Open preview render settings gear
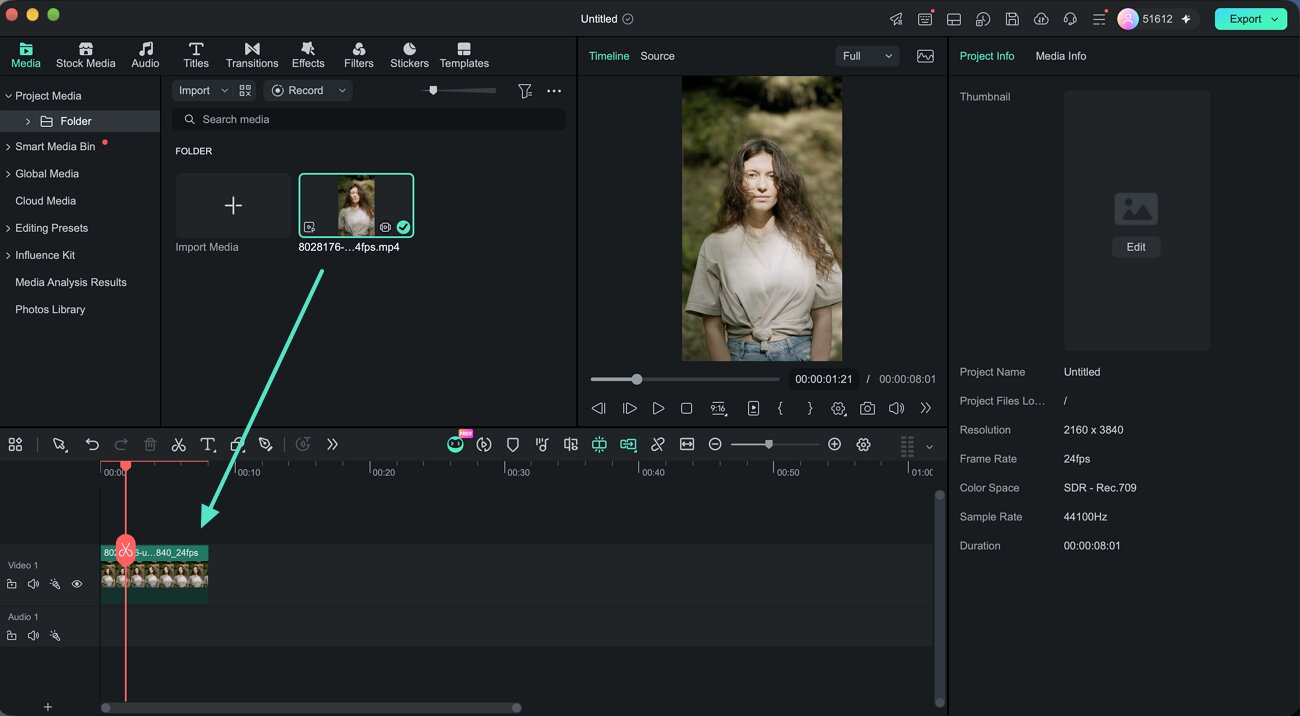The height and width of the screenshot is (716, 1300). click(838, 408)
